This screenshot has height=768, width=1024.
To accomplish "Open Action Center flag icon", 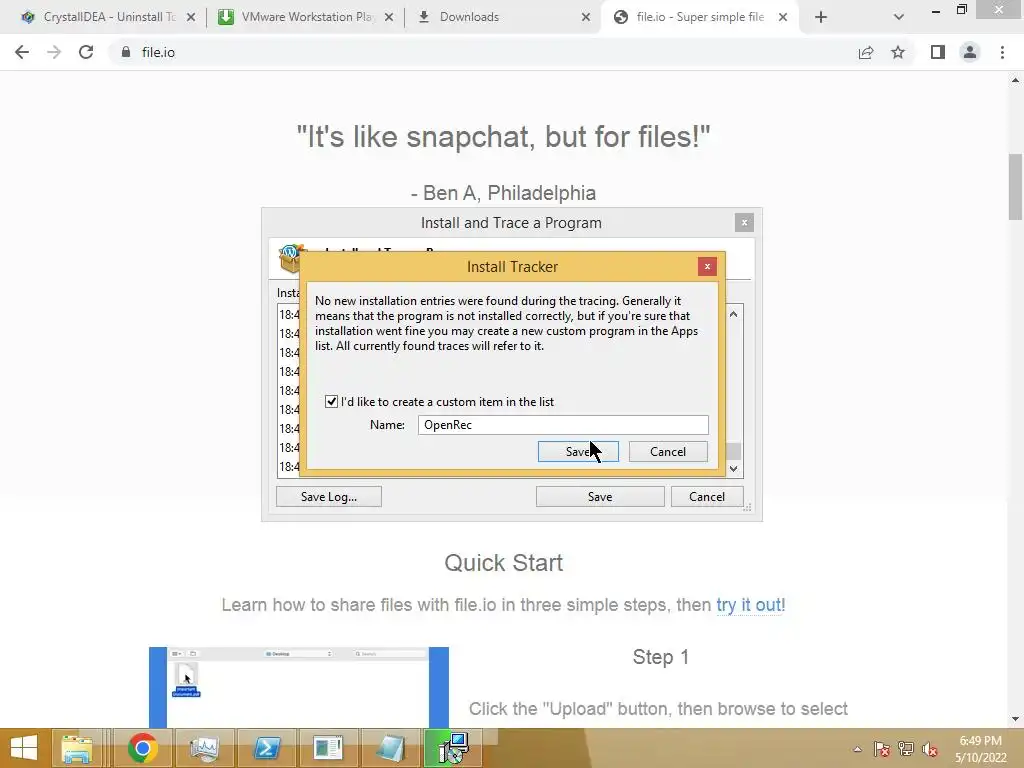I will click(882, 749).
